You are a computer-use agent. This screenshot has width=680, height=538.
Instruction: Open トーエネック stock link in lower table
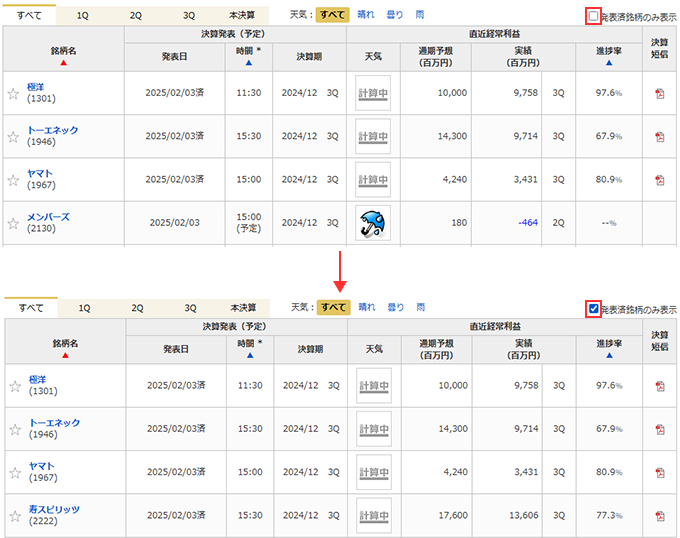pos(54,423)
